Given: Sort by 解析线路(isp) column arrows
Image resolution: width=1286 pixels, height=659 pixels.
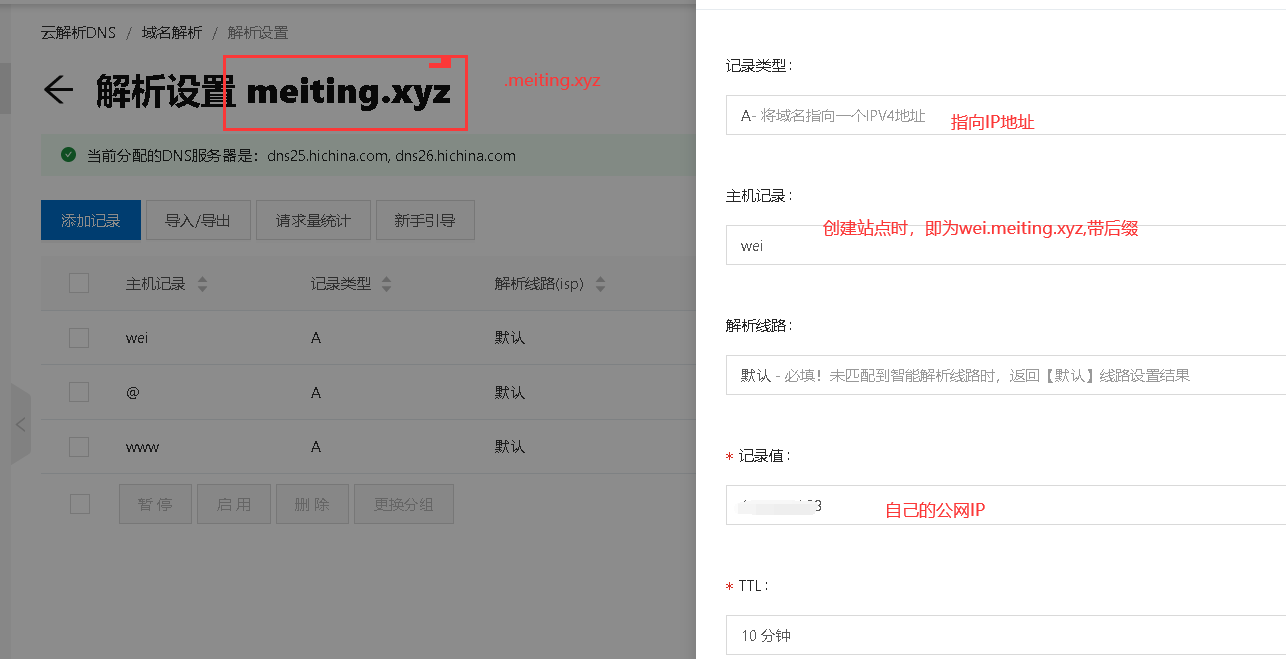Looking at the screenshot, I should pyautogui.click(x=600, y=284).
